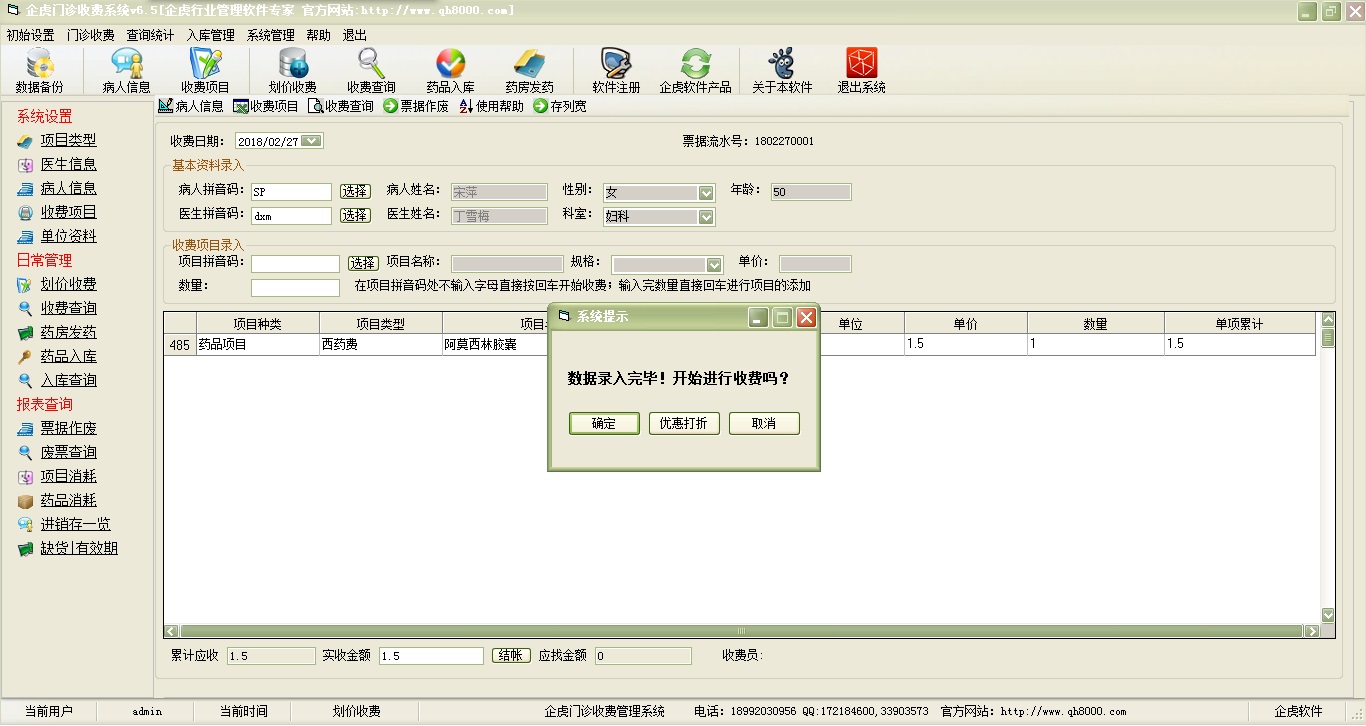Open the 门诊收费 menu
The height and width of the screenshot is (726, 1366).
[91, 35]
